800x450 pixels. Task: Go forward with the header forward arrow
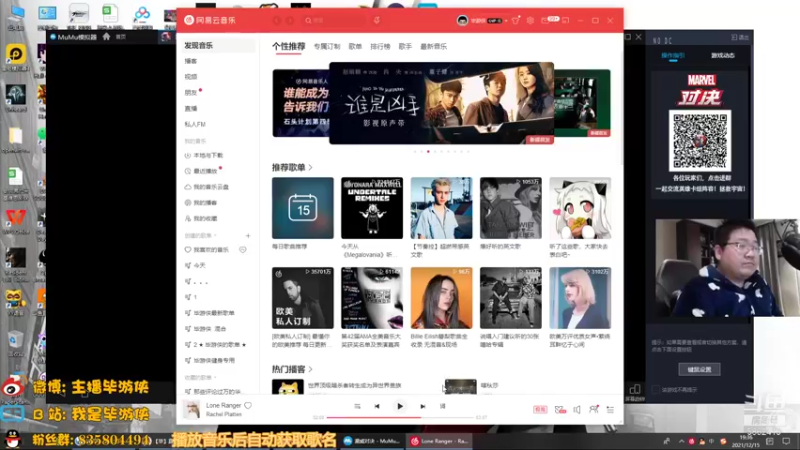(x=290, y=20)
